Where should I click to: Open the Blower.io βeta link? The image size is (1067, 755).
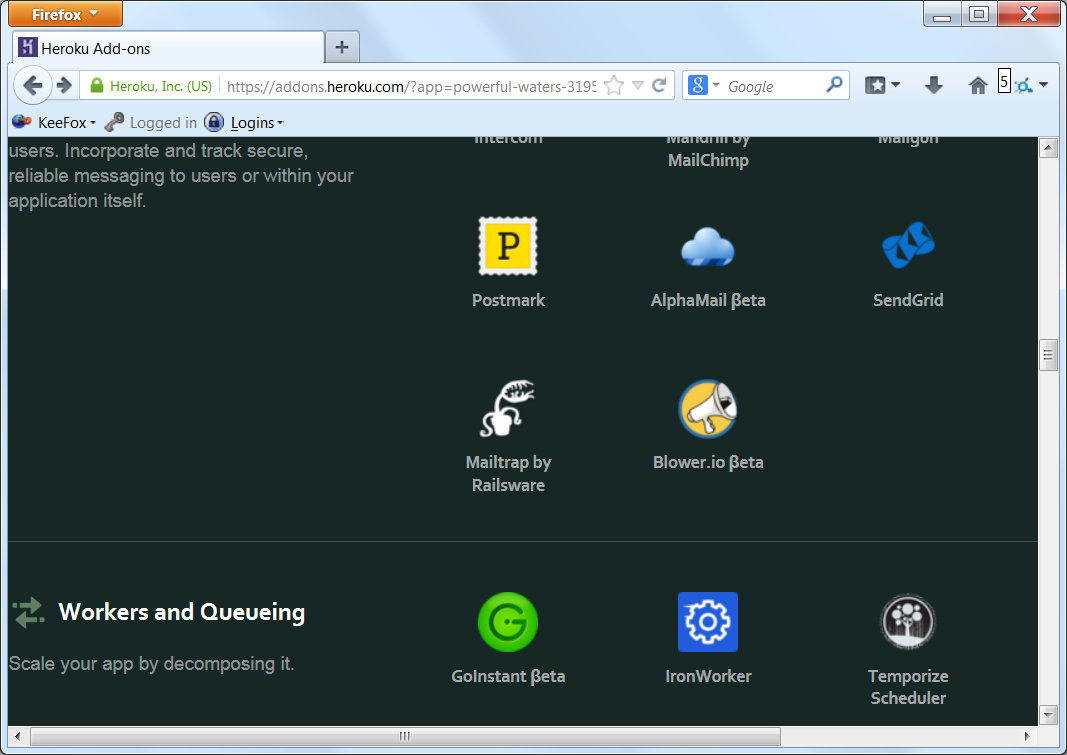tap(708, 462)
